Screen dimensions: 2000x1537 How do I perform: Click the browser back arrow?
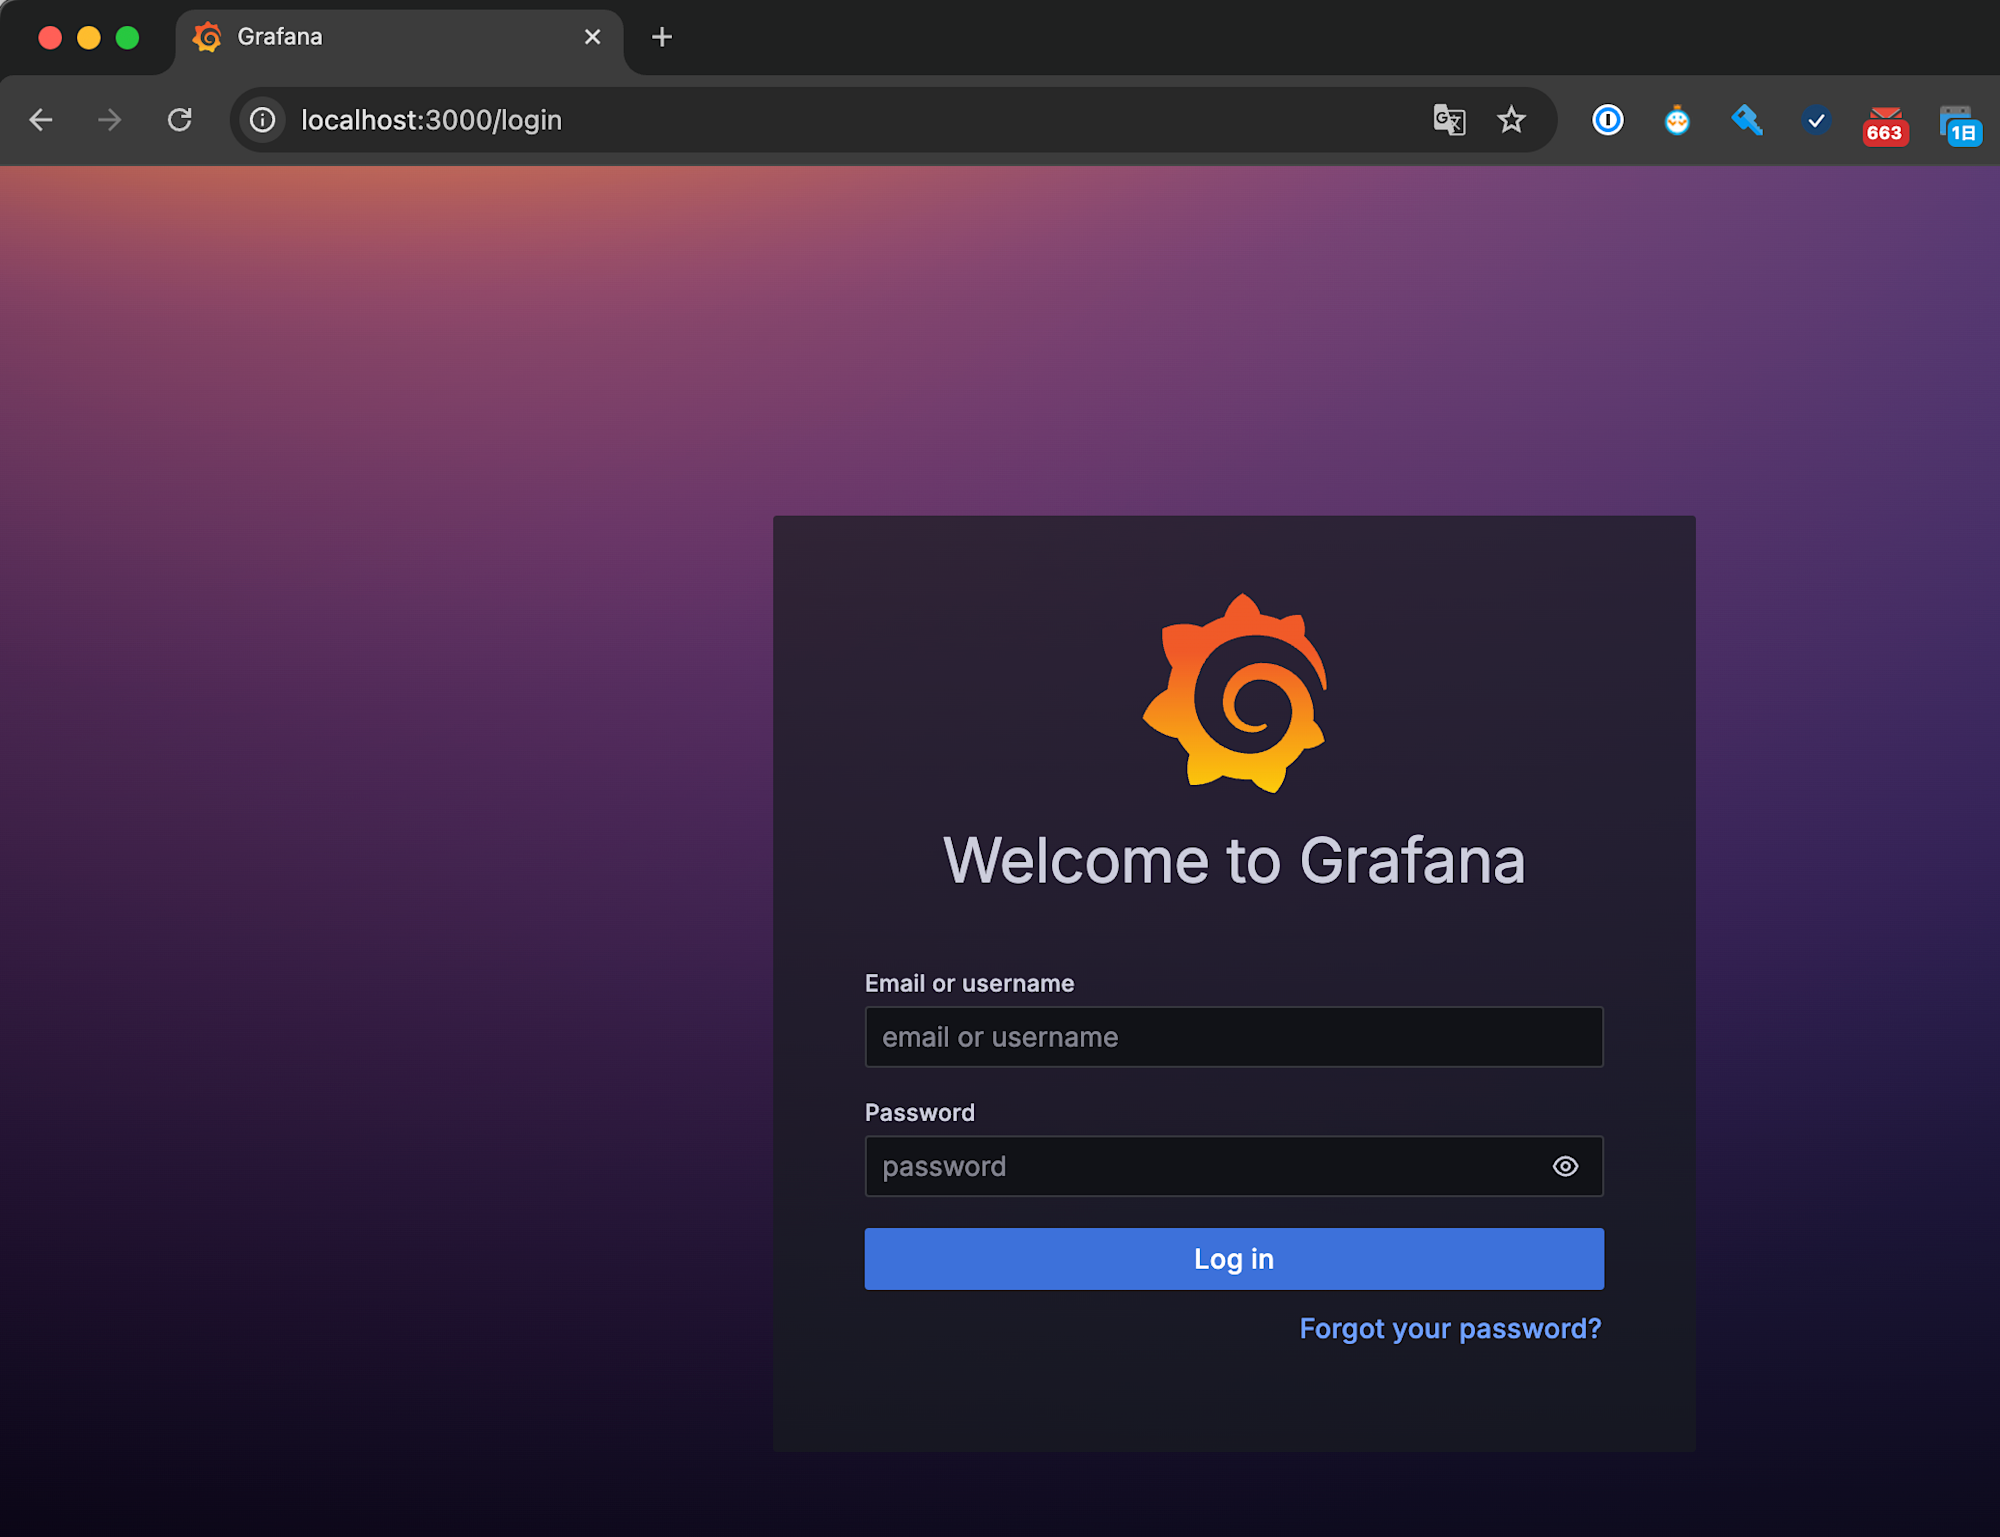click(41, 120)
